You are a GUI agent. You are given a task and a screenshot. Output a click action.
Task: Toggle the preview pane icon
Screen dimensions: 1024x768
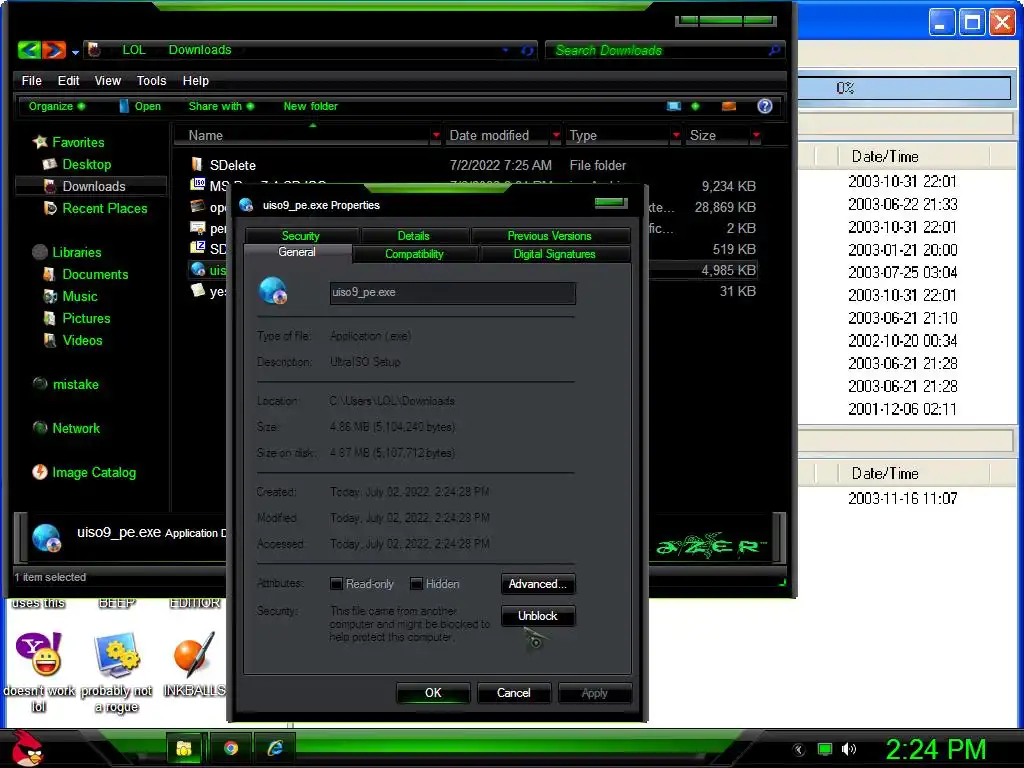tap(729, 106)
